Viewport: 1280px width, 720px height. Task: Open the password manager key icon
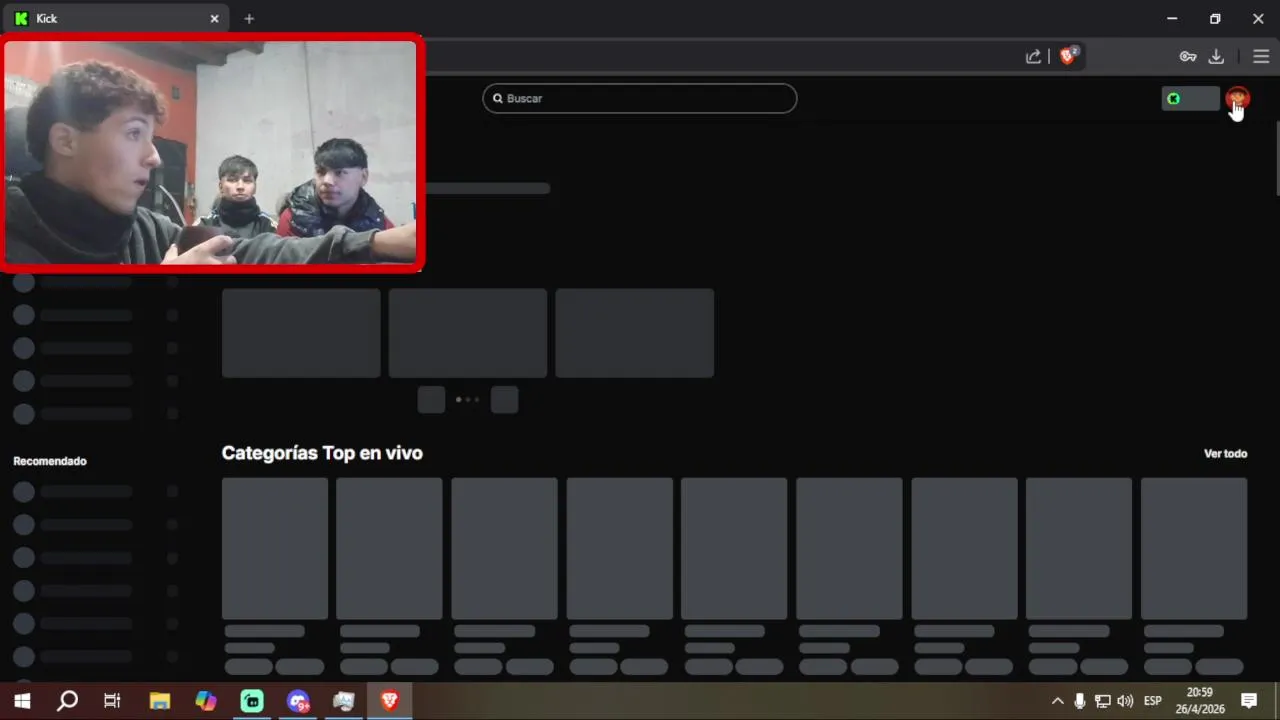[x=1188, y=56]
